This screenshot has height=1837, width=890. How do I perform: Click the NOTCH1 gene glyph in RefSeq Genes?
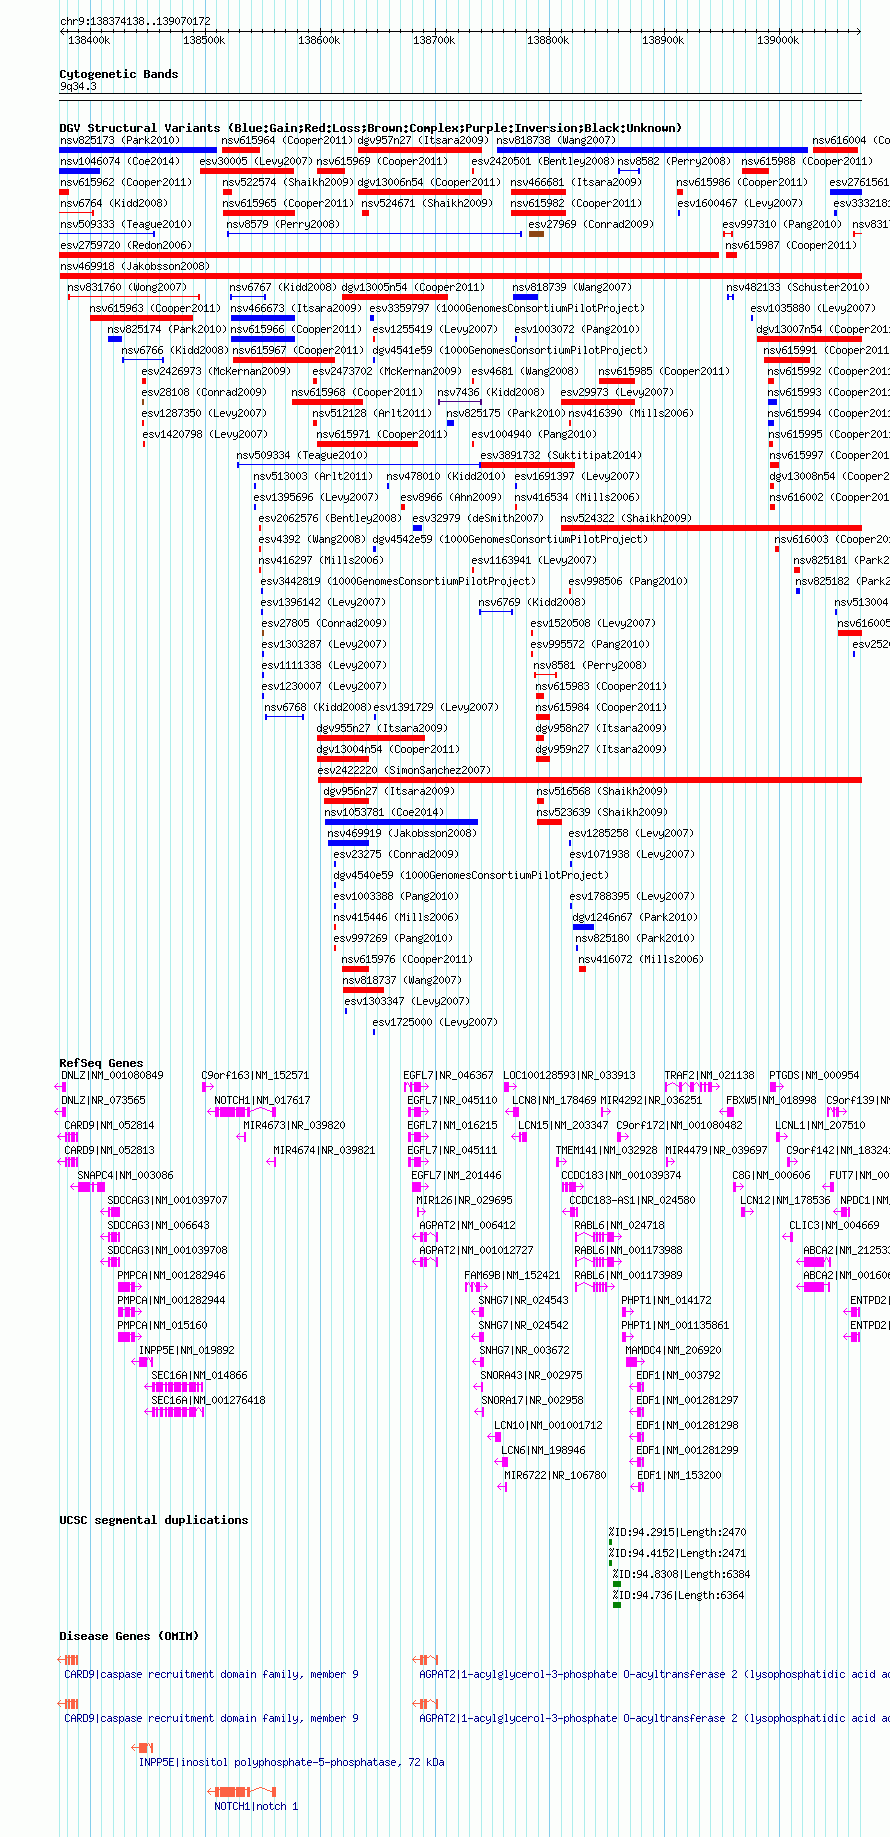(x=241, y=1112)
